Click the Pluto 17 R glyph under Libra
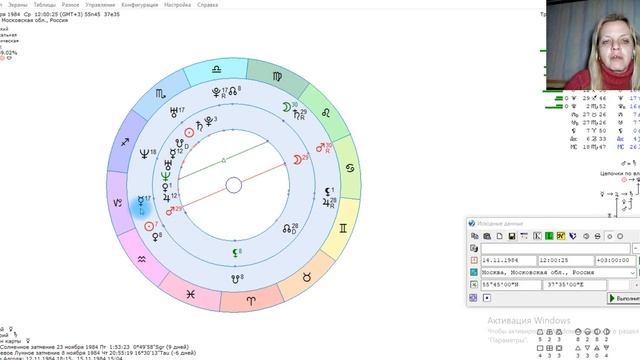Screen dimensions: 640x360 point(217,93)
